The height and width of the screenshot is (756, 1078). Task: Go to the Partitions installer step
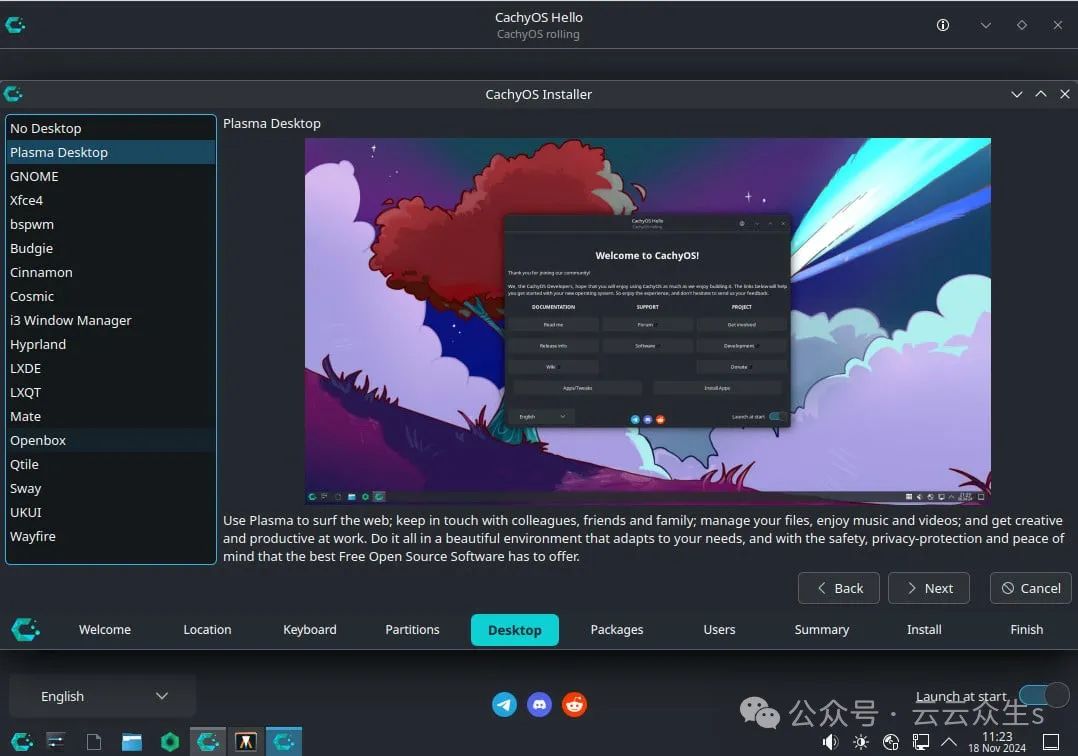click(x=412, y=630)
